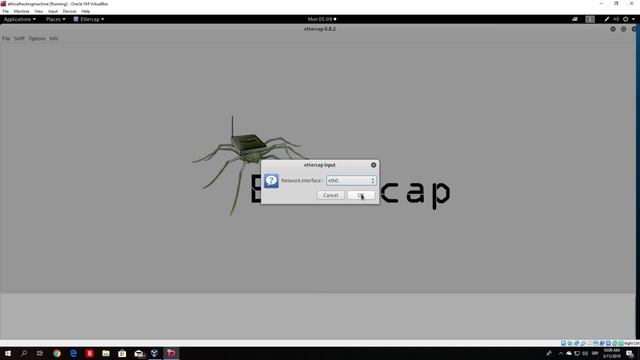Open VirtualBox manager from the taskbar
Screen dimensions: 640x360
[x=155, y=353]
